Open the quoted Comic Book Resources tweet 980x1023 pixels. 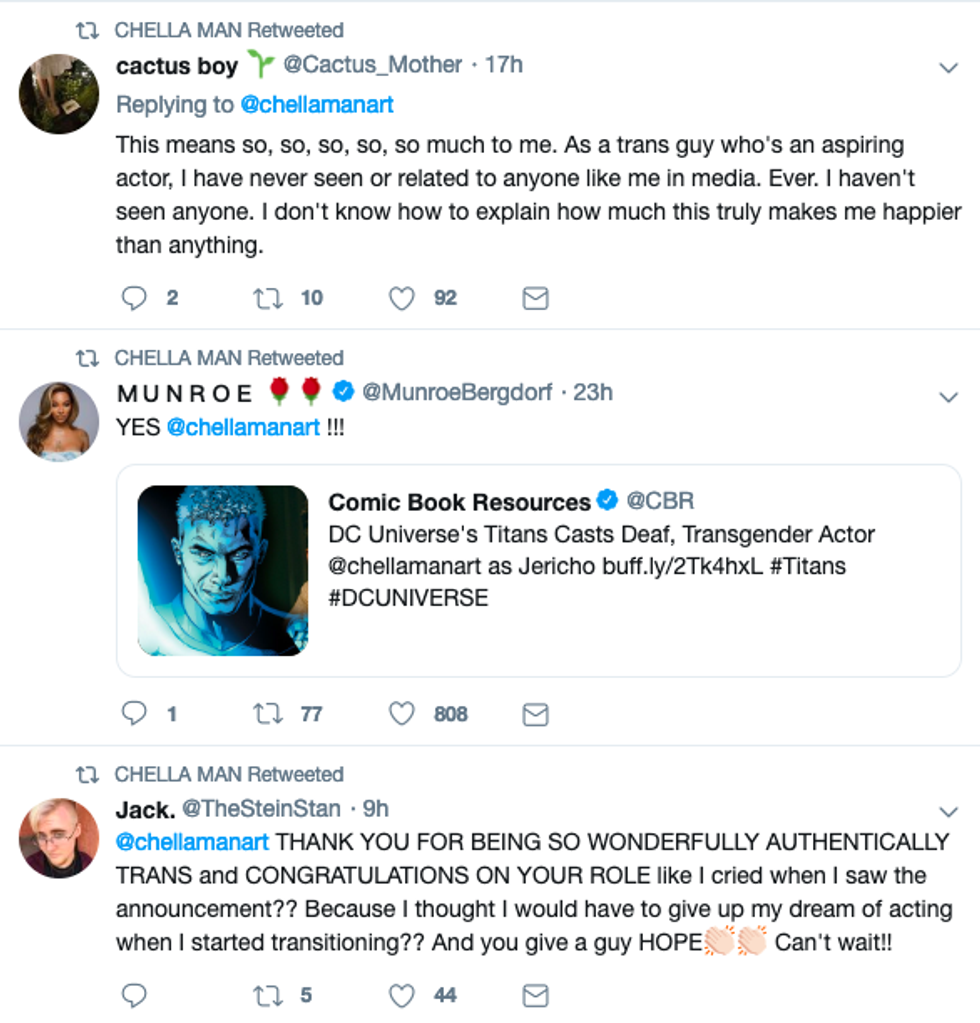click(x=600, y=550)
